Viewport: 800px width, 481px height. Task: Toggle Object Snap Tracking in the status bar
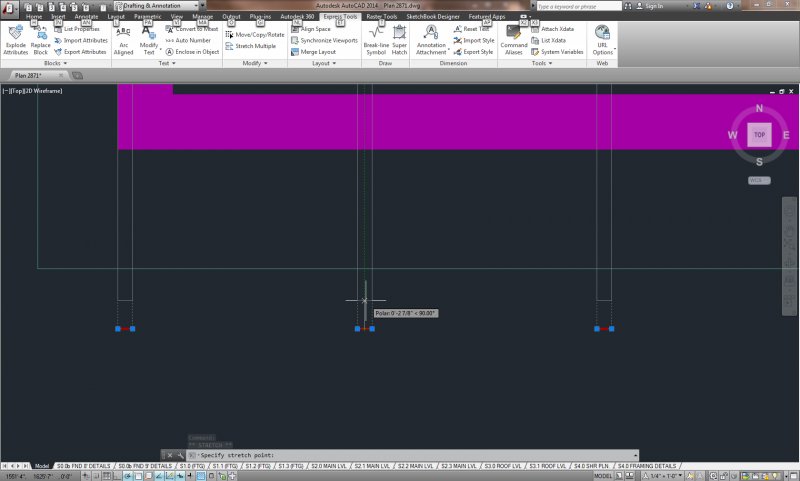[159, 476]
